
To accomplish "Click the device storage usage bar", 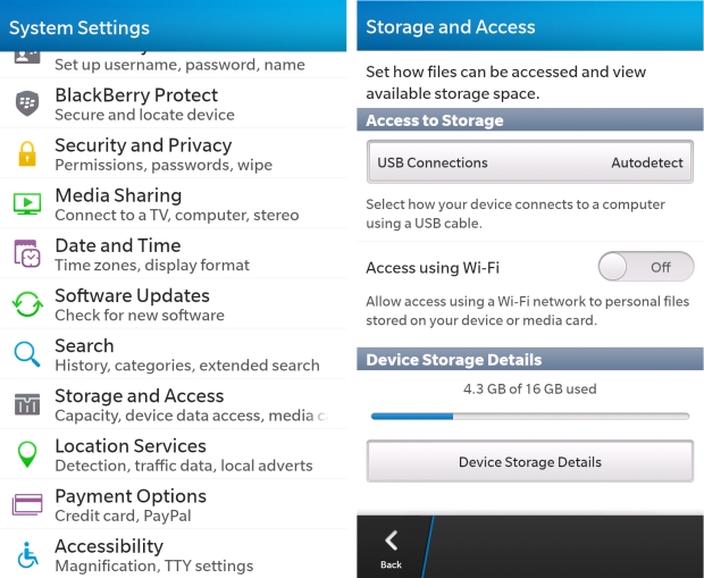I will point(530,415).
